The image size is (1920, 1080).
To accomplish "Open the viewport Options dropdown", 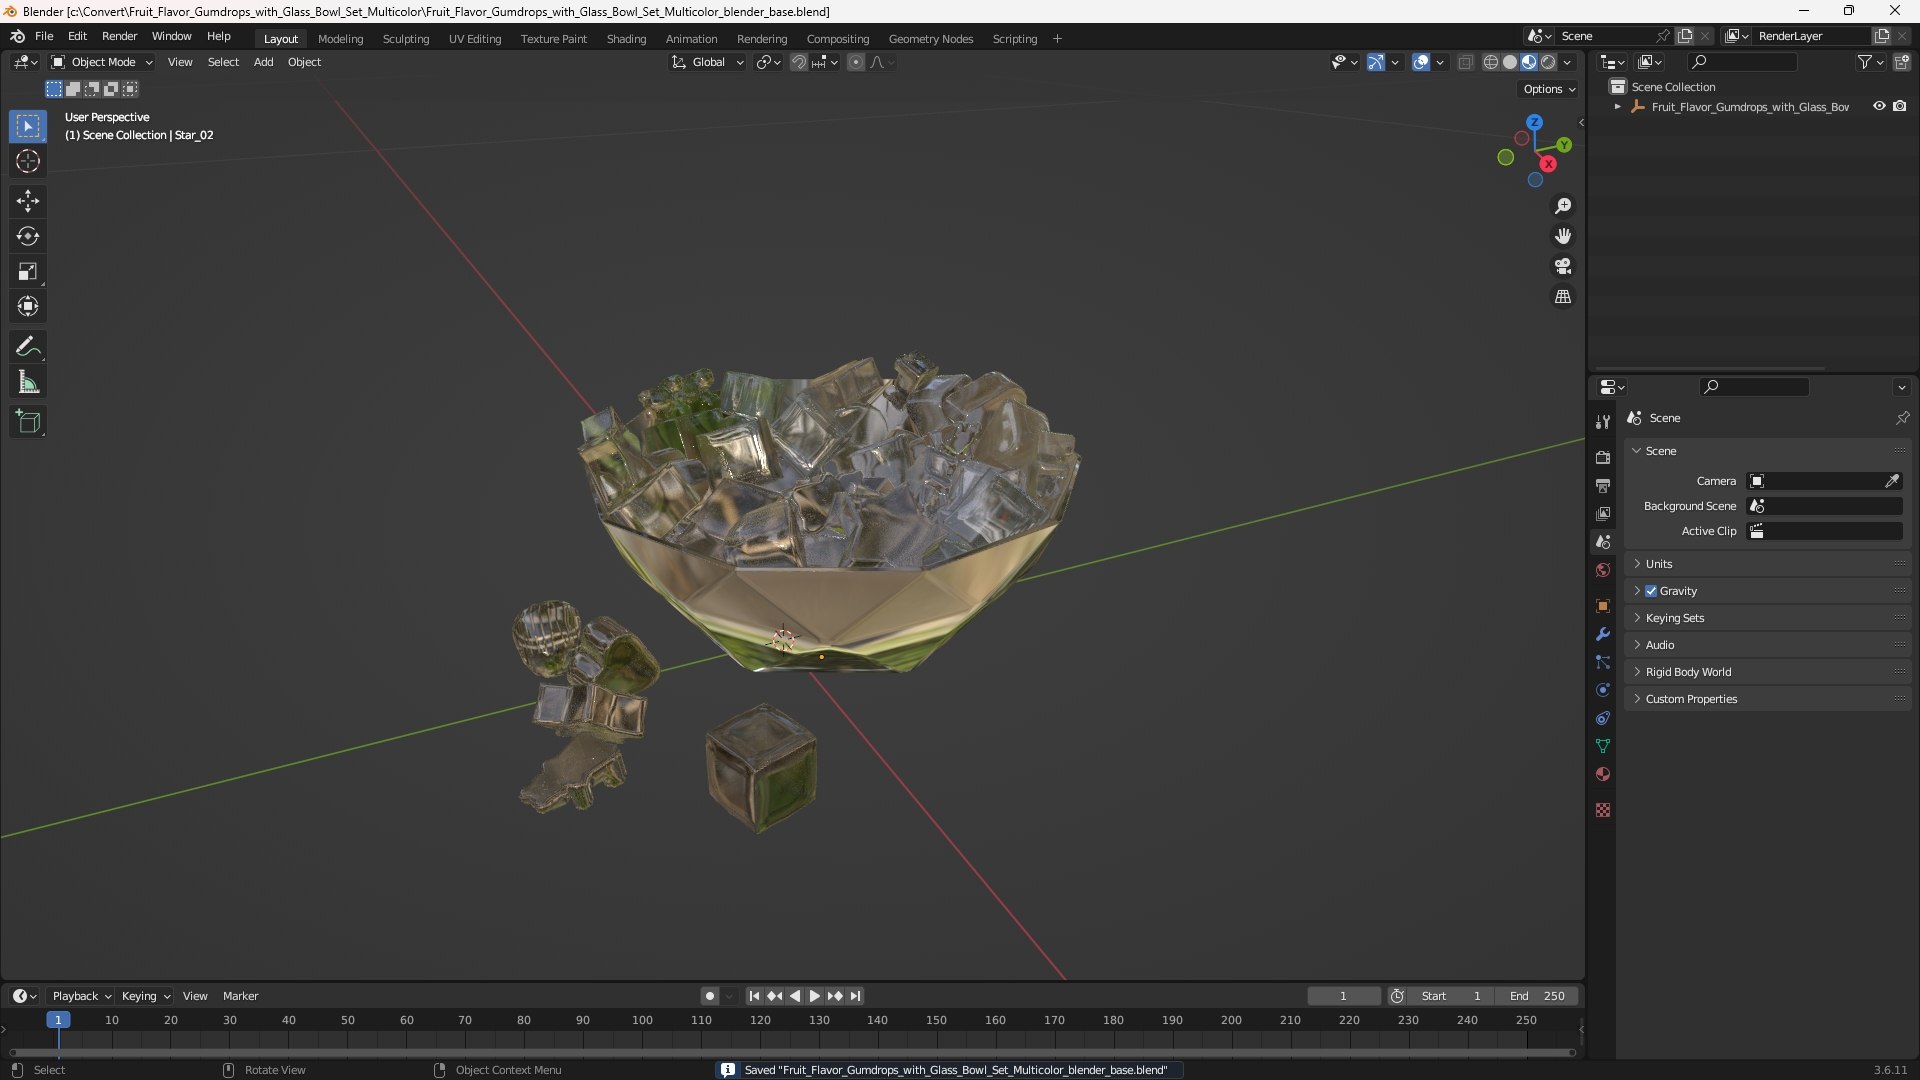I will pyautogui.click(x=1549, y=89).
